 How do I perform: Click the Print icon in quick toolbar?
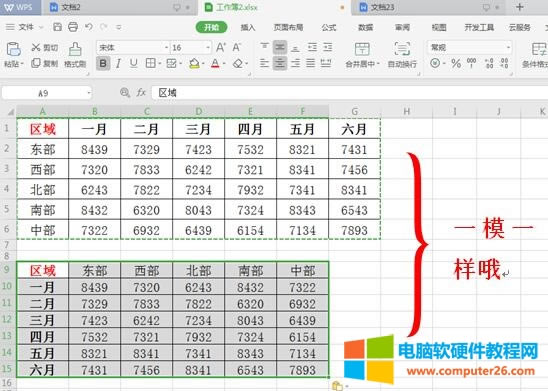[x=73, y=27]
